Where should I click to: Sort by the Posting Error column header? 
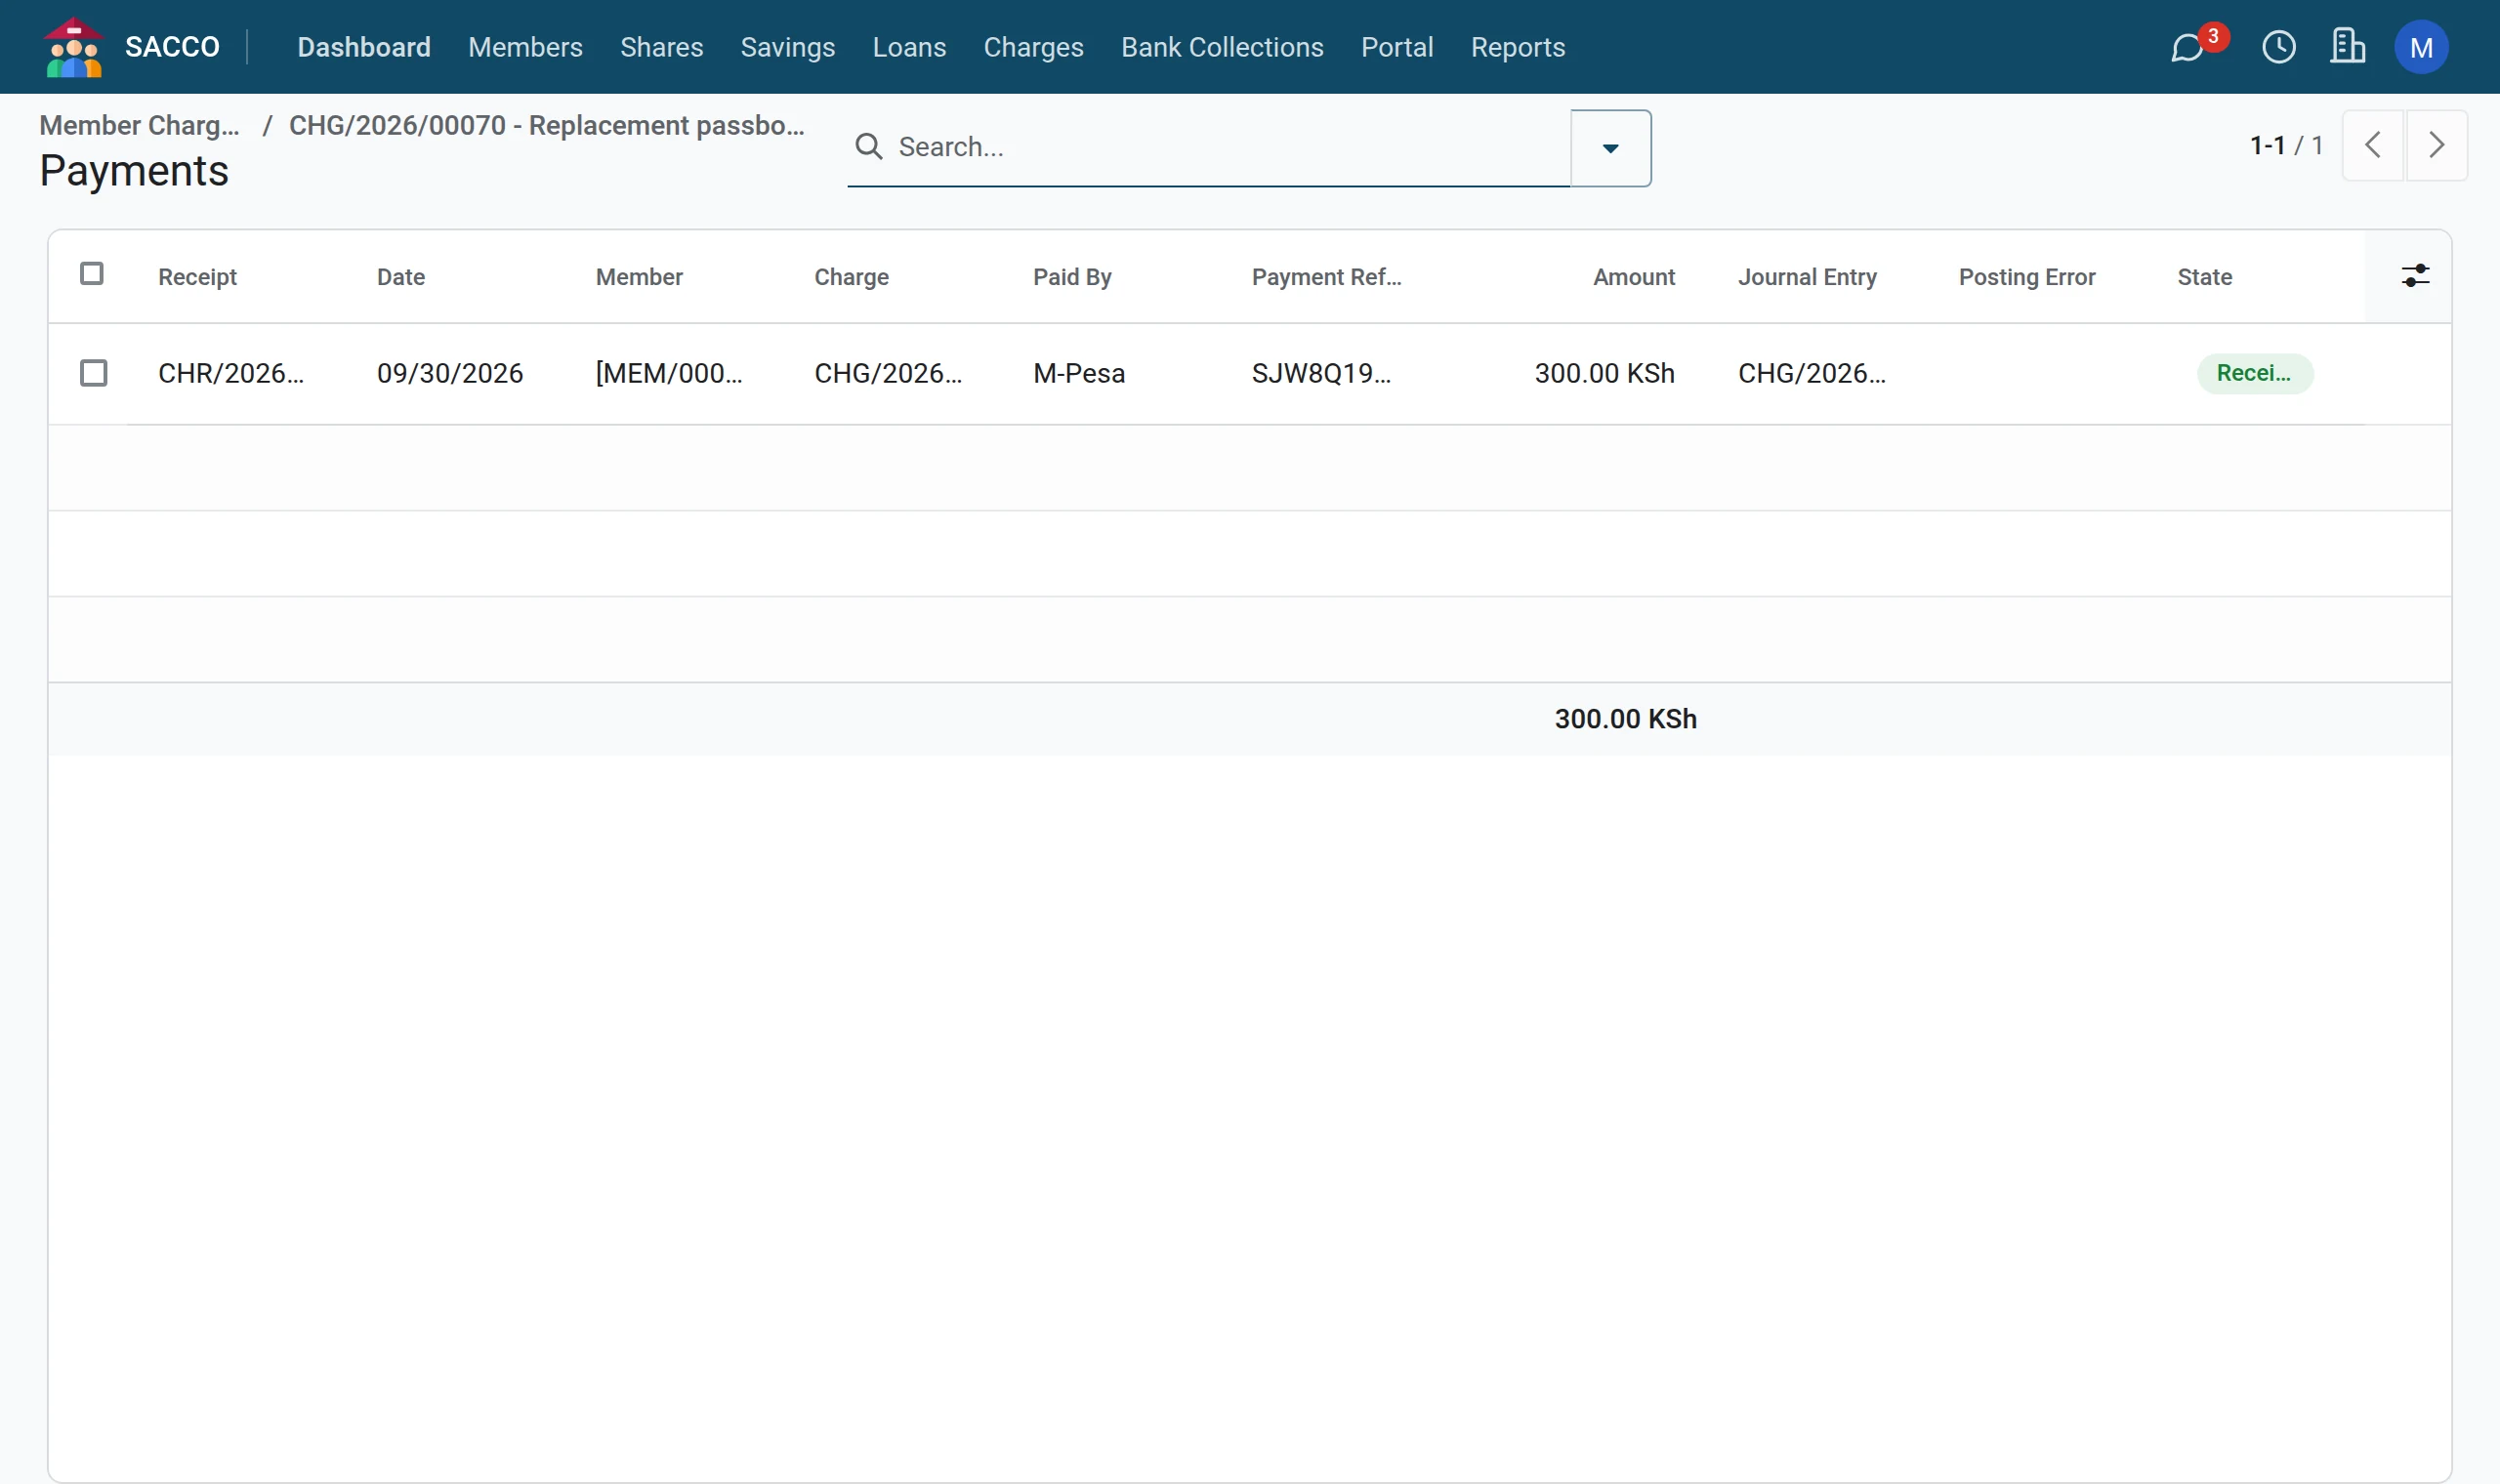[x=2027, y=277]
